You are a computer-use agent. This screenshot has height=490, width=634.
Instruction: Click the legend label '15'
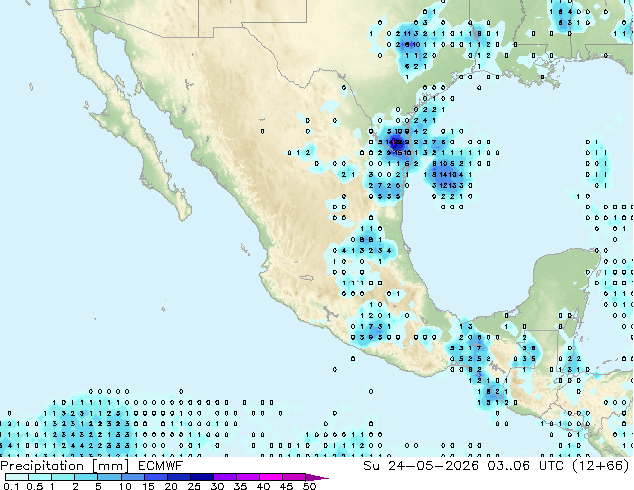[148, 486]
